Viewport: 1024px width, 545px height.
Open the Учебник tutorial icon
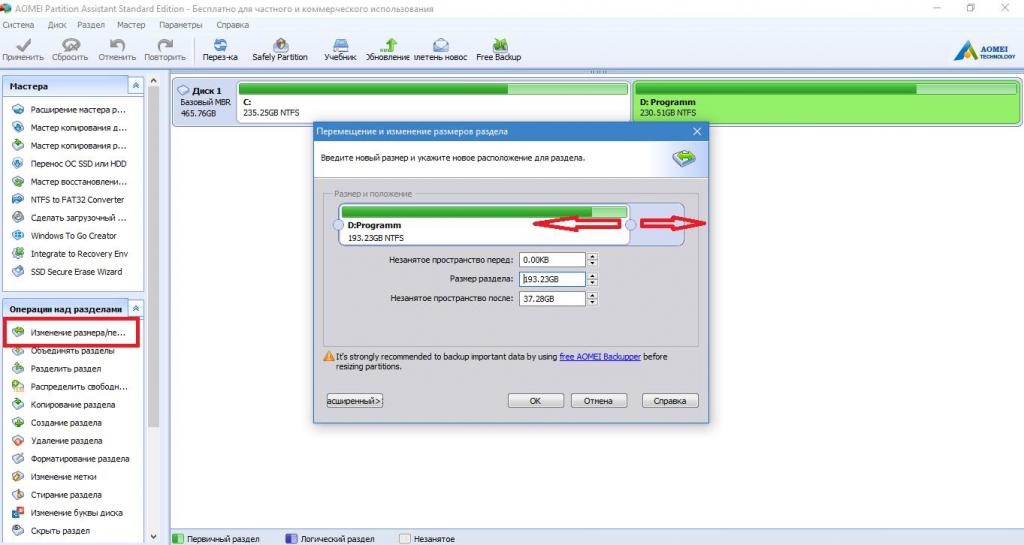[340, 50]
